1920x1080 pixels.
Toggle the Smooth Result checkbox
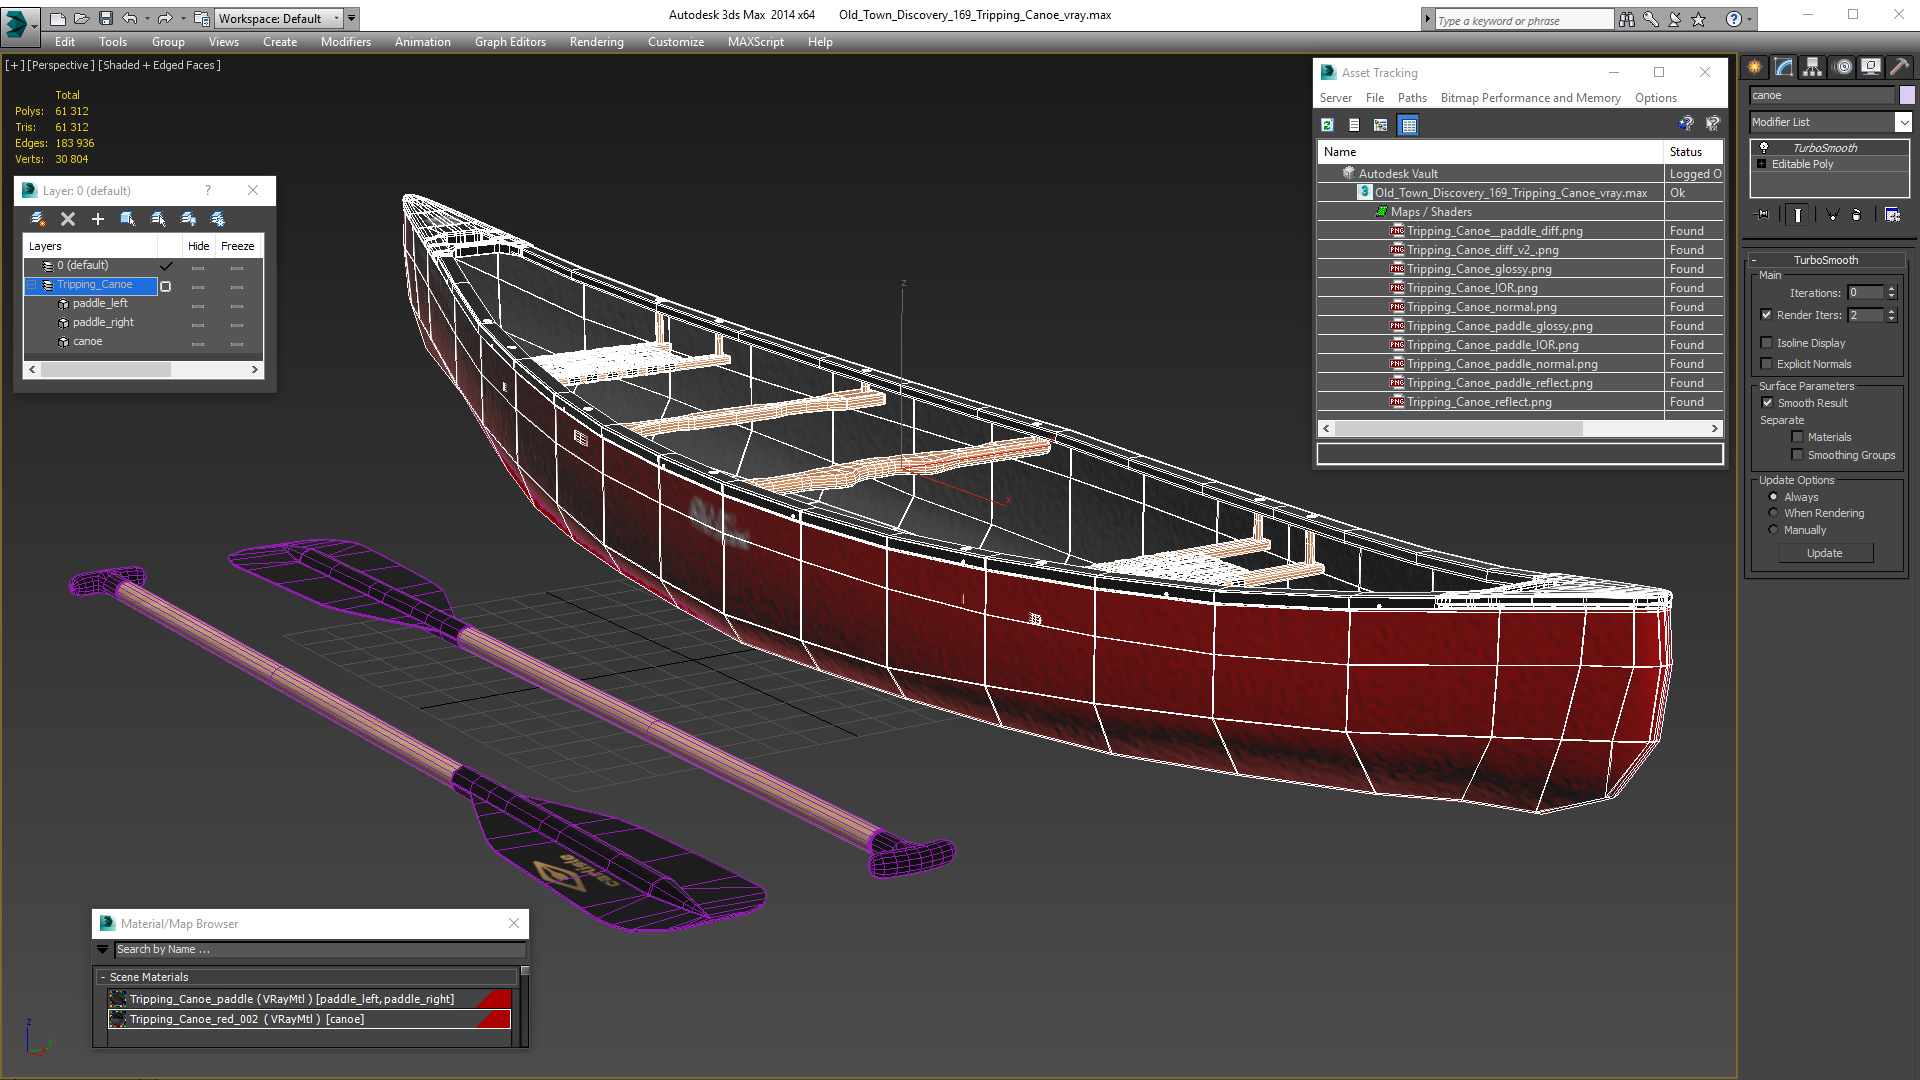(x=1767, y=403)
